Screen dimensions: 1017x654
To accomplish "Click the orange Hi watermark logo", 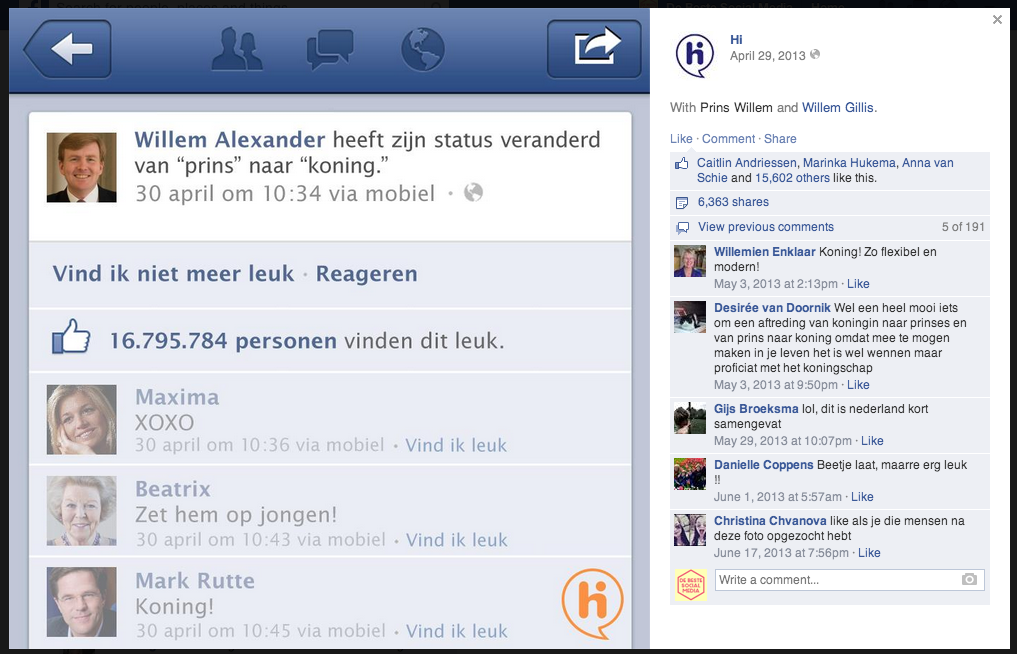I will (x=592, y=603).
